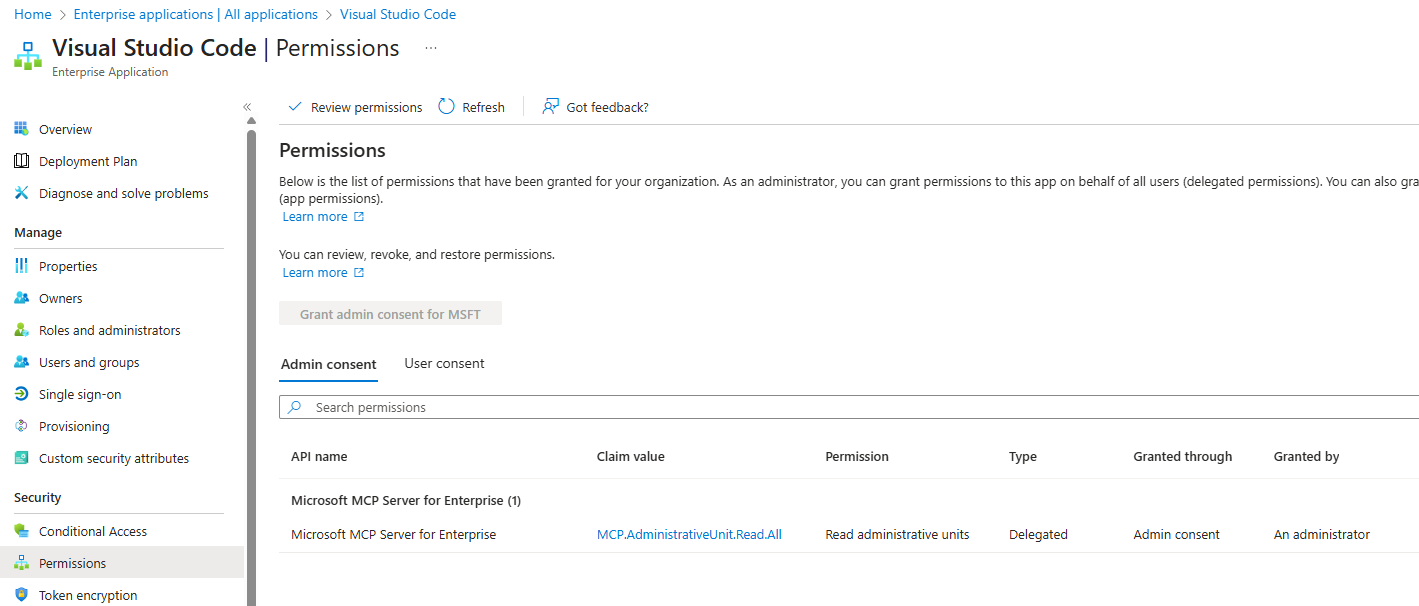Switch to the User consent tab
Image resolution: width=1419 pixels, height=606 pixels.
(444, 364)
